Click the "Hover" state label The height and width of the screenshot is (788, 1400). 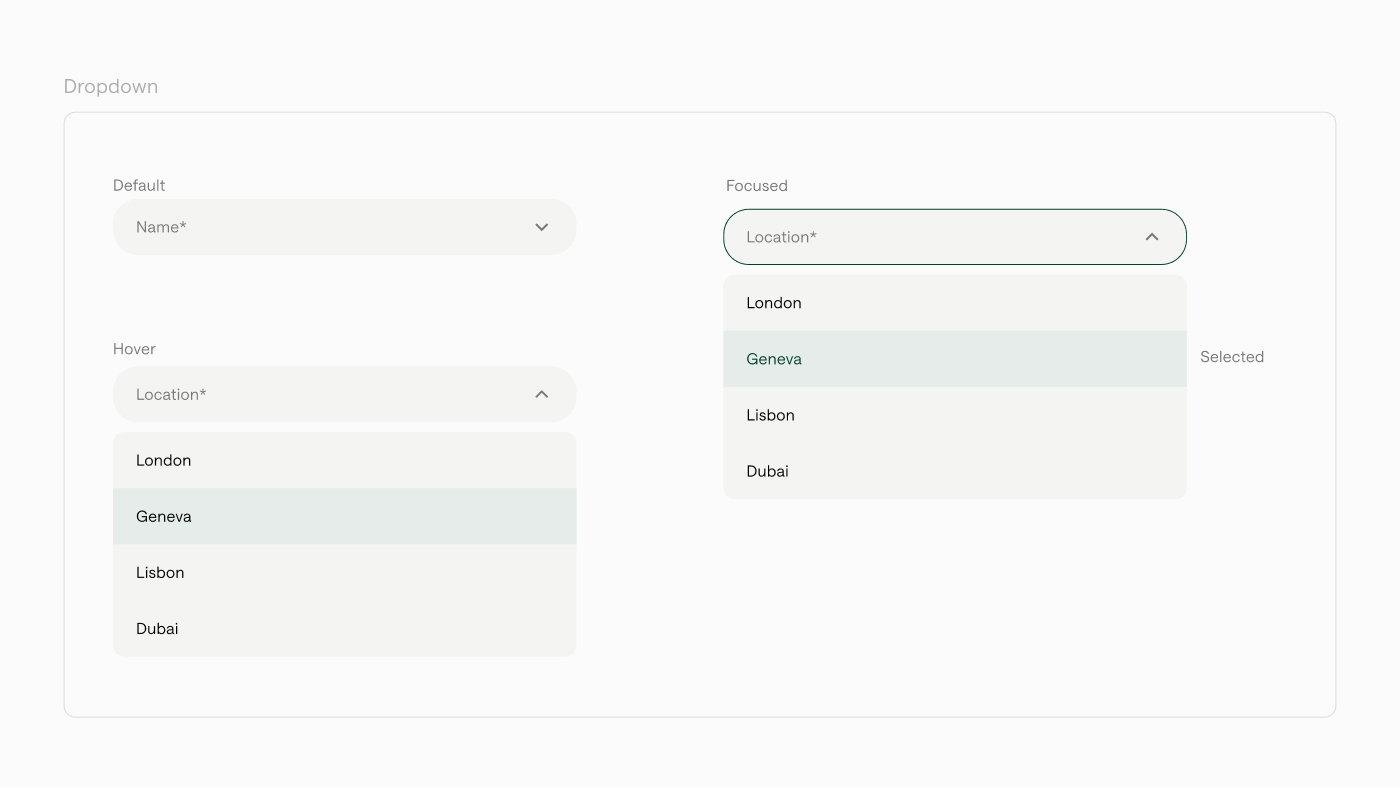(x=134, y=349)
